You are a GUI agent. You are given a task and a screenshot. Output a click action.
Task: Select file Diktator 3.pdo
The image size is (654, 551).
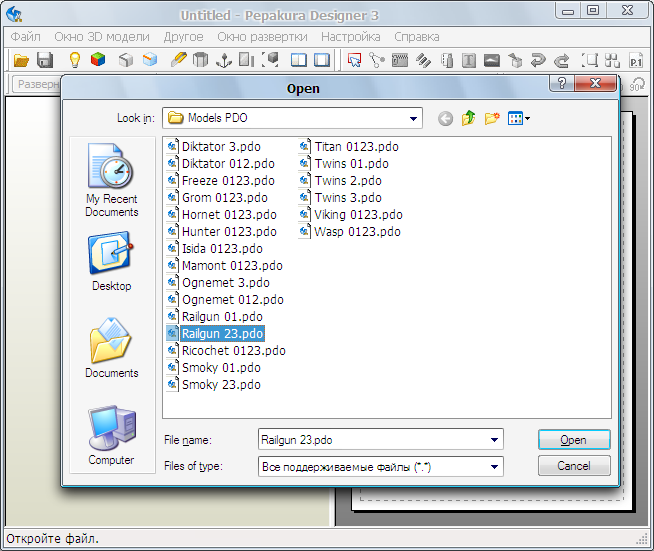214,147
